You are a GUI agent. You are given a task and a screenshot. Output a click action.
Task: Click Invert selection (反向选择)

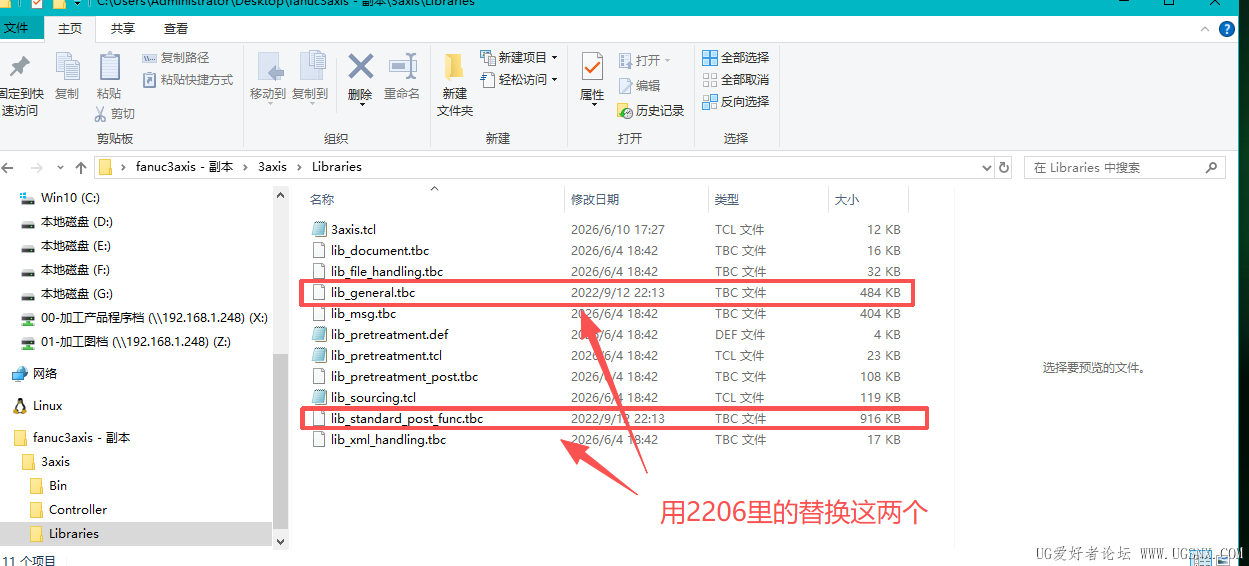pyautogui.click(x=736, y=102)
